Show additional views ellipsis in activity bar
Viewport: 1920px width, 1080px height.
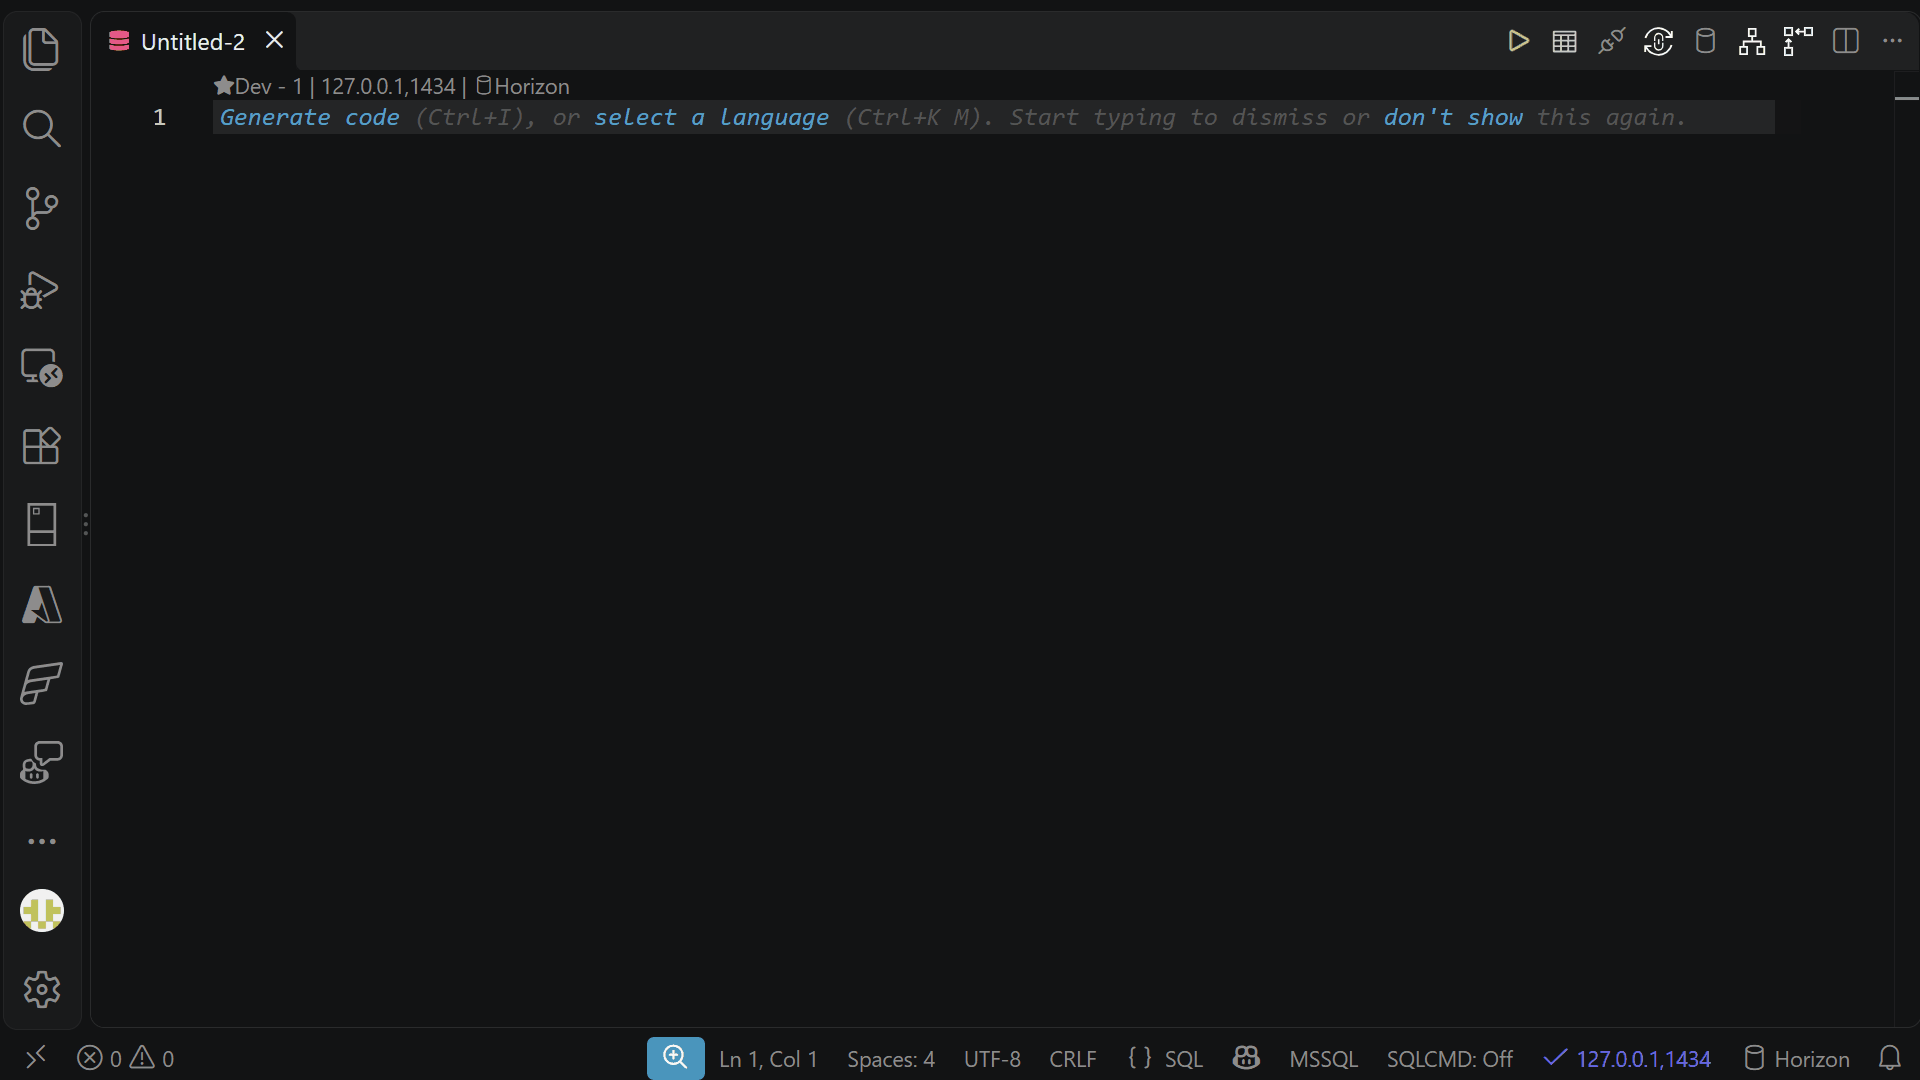[x=41, y=842]
